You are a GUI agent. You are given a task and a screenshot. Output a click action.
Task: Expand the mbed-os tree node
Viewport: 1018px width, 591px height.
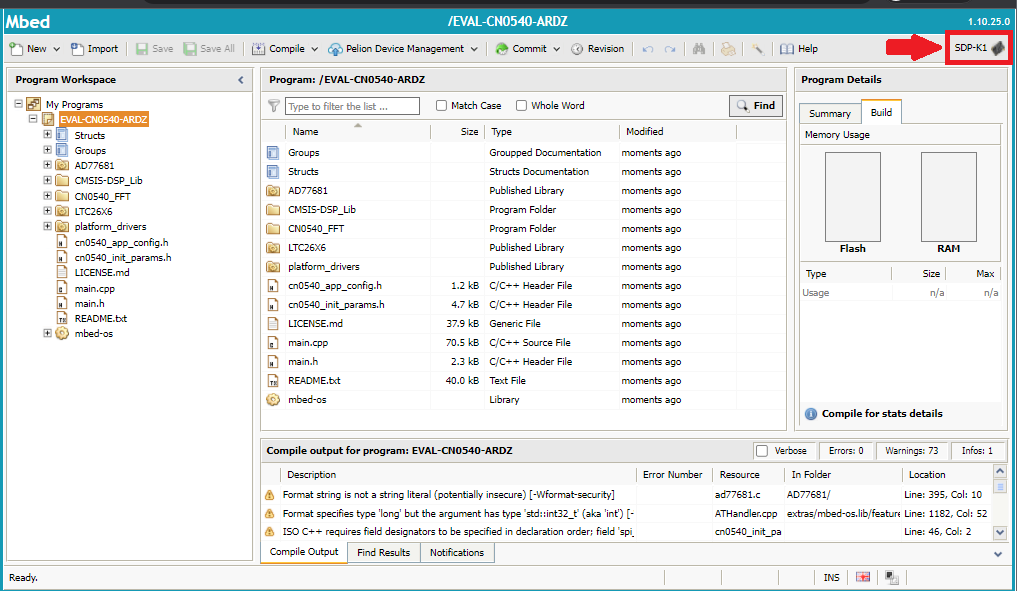coord(47,333)
